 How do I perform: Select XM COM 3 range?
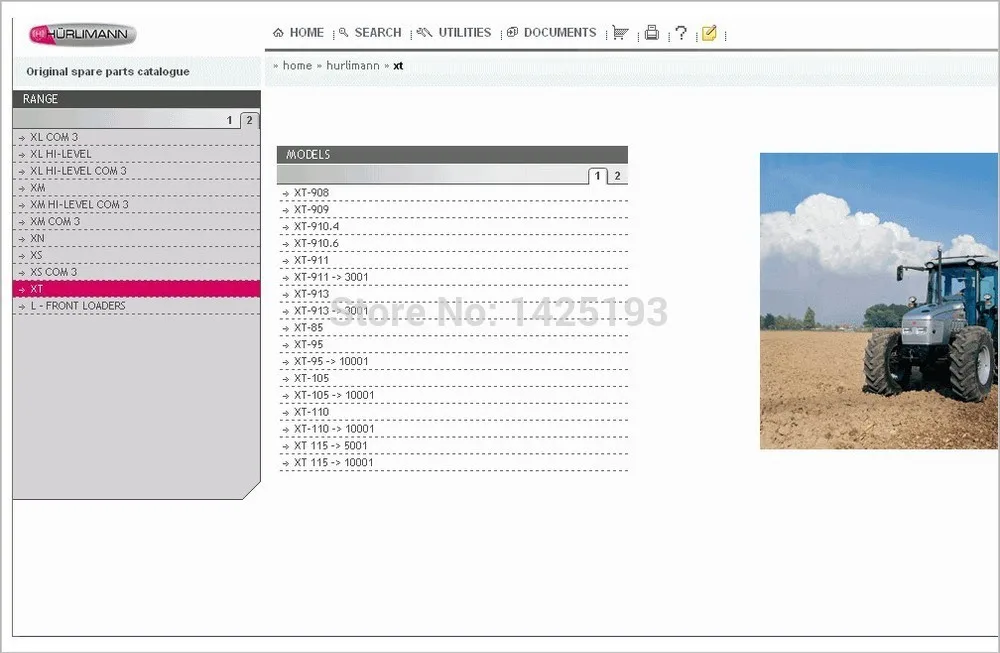click(136, 221)
